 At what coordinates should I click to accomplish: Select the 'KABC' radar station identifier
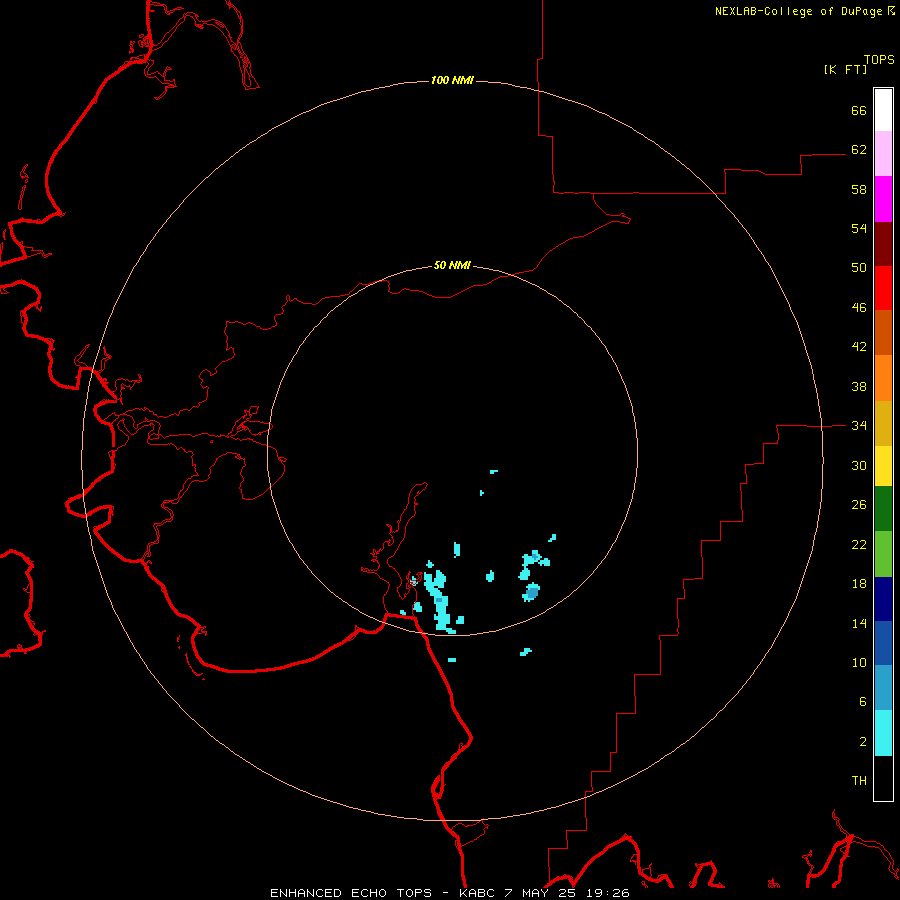coord(478,893)
